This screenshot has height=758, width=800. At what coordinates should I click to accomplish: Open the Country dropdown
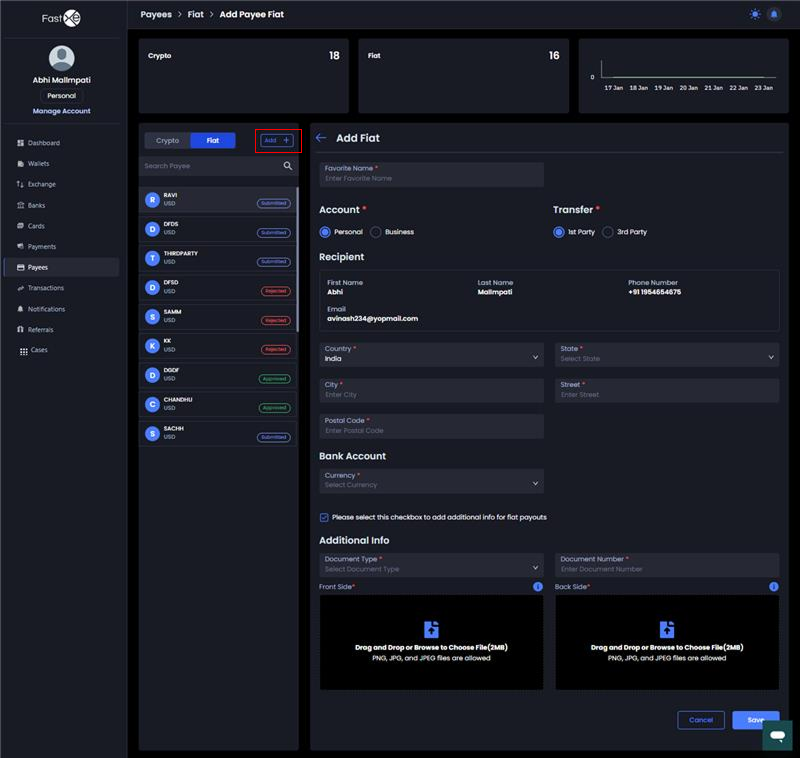(x=431, y=354)
